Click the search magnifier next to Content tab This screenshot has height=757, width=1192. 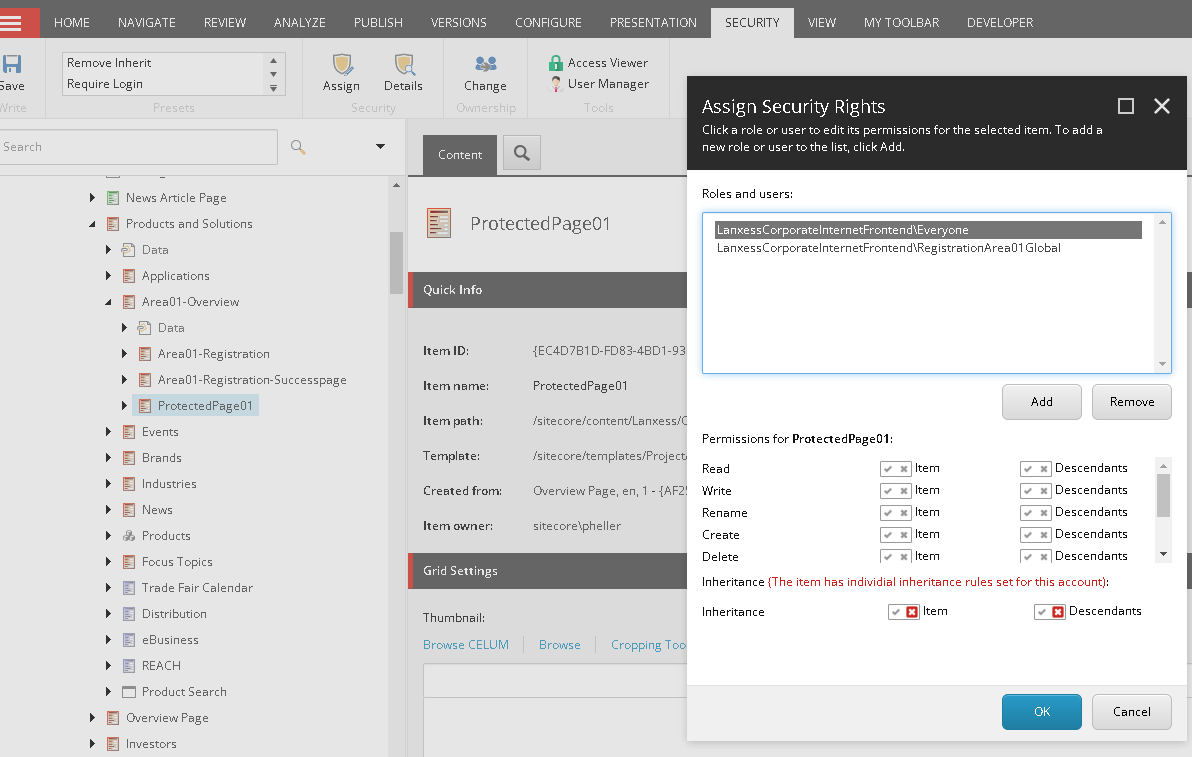click(x=522, y=153)
